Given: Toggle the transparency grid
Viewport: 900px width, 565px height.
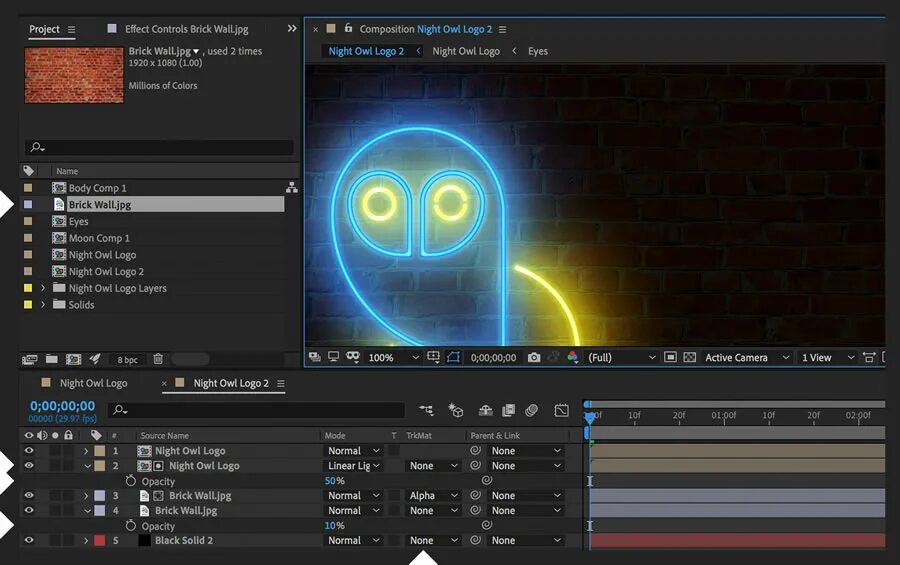Looking at the screenshot, I should pyautogui.click(x=690, y=357).
